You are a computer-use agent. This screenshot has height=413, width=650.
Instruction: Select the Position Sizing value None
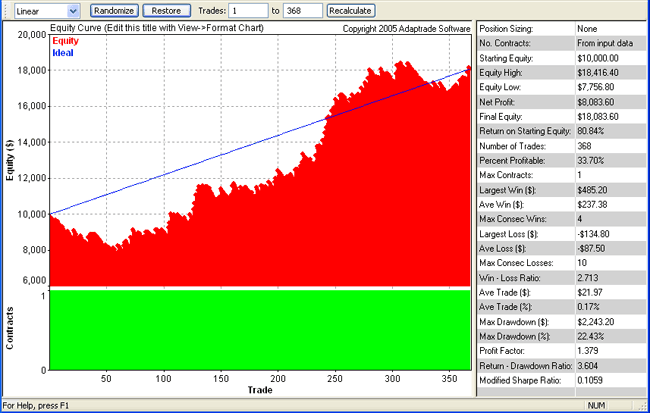pyautogui.click(x=587, y=29)
